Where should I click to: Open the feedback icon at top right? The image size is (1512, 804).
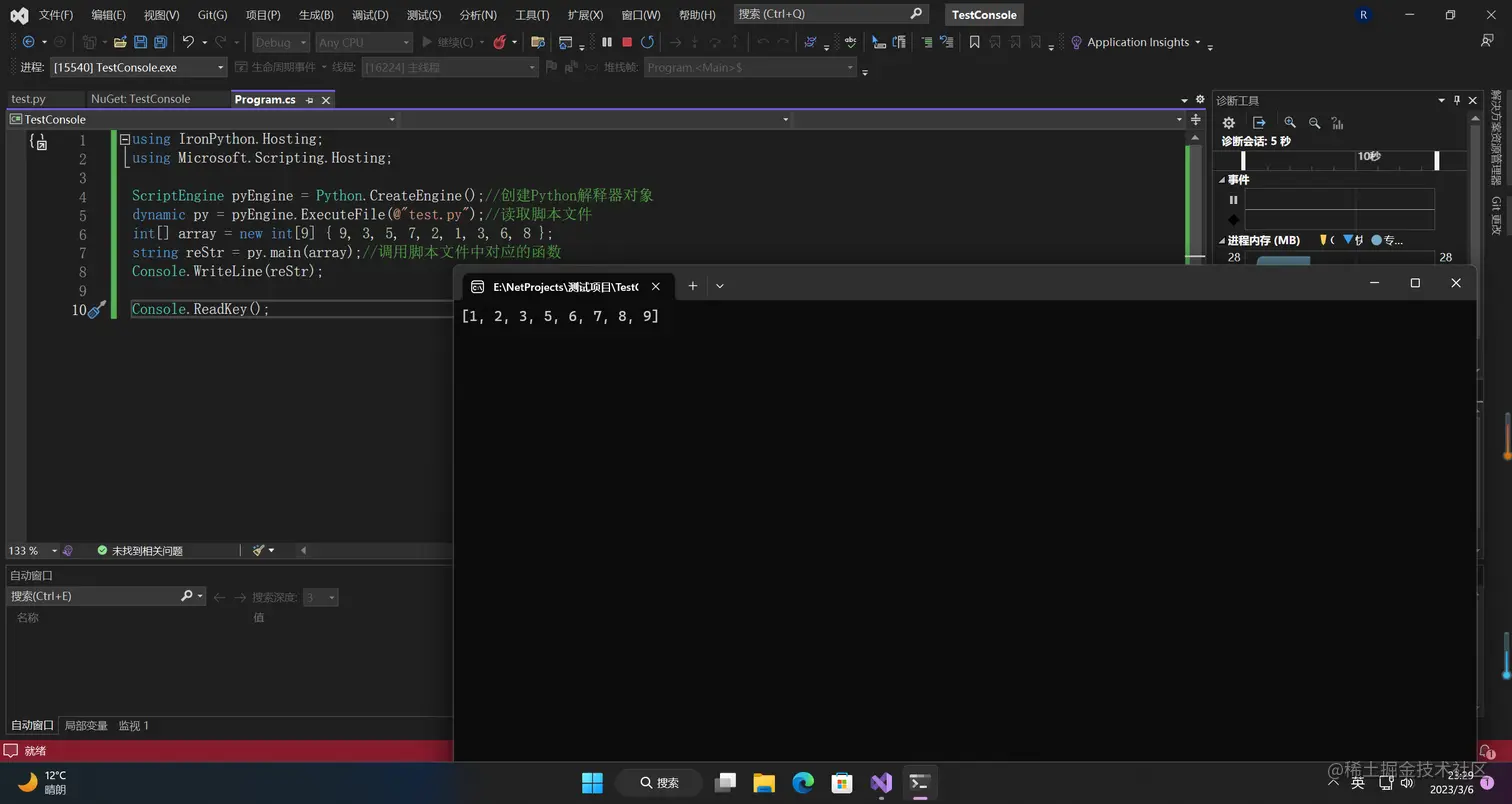(x=1487, y=41)
